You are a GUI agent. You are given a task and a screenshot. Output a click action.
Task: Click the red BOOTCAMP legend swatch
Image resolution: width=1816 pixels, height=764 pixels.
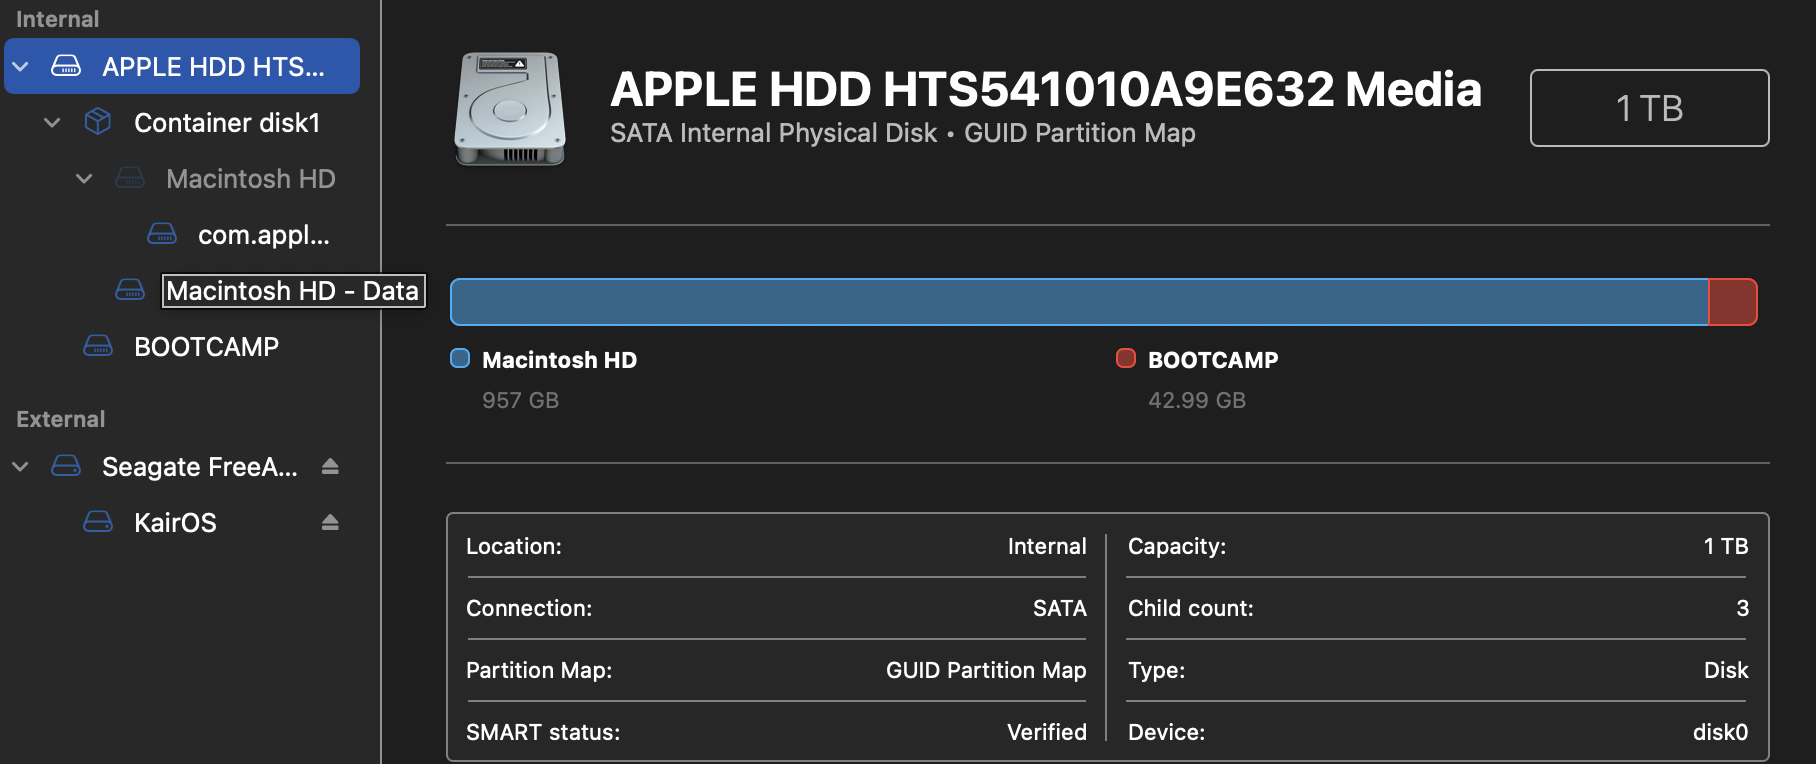coord(1126,359)
